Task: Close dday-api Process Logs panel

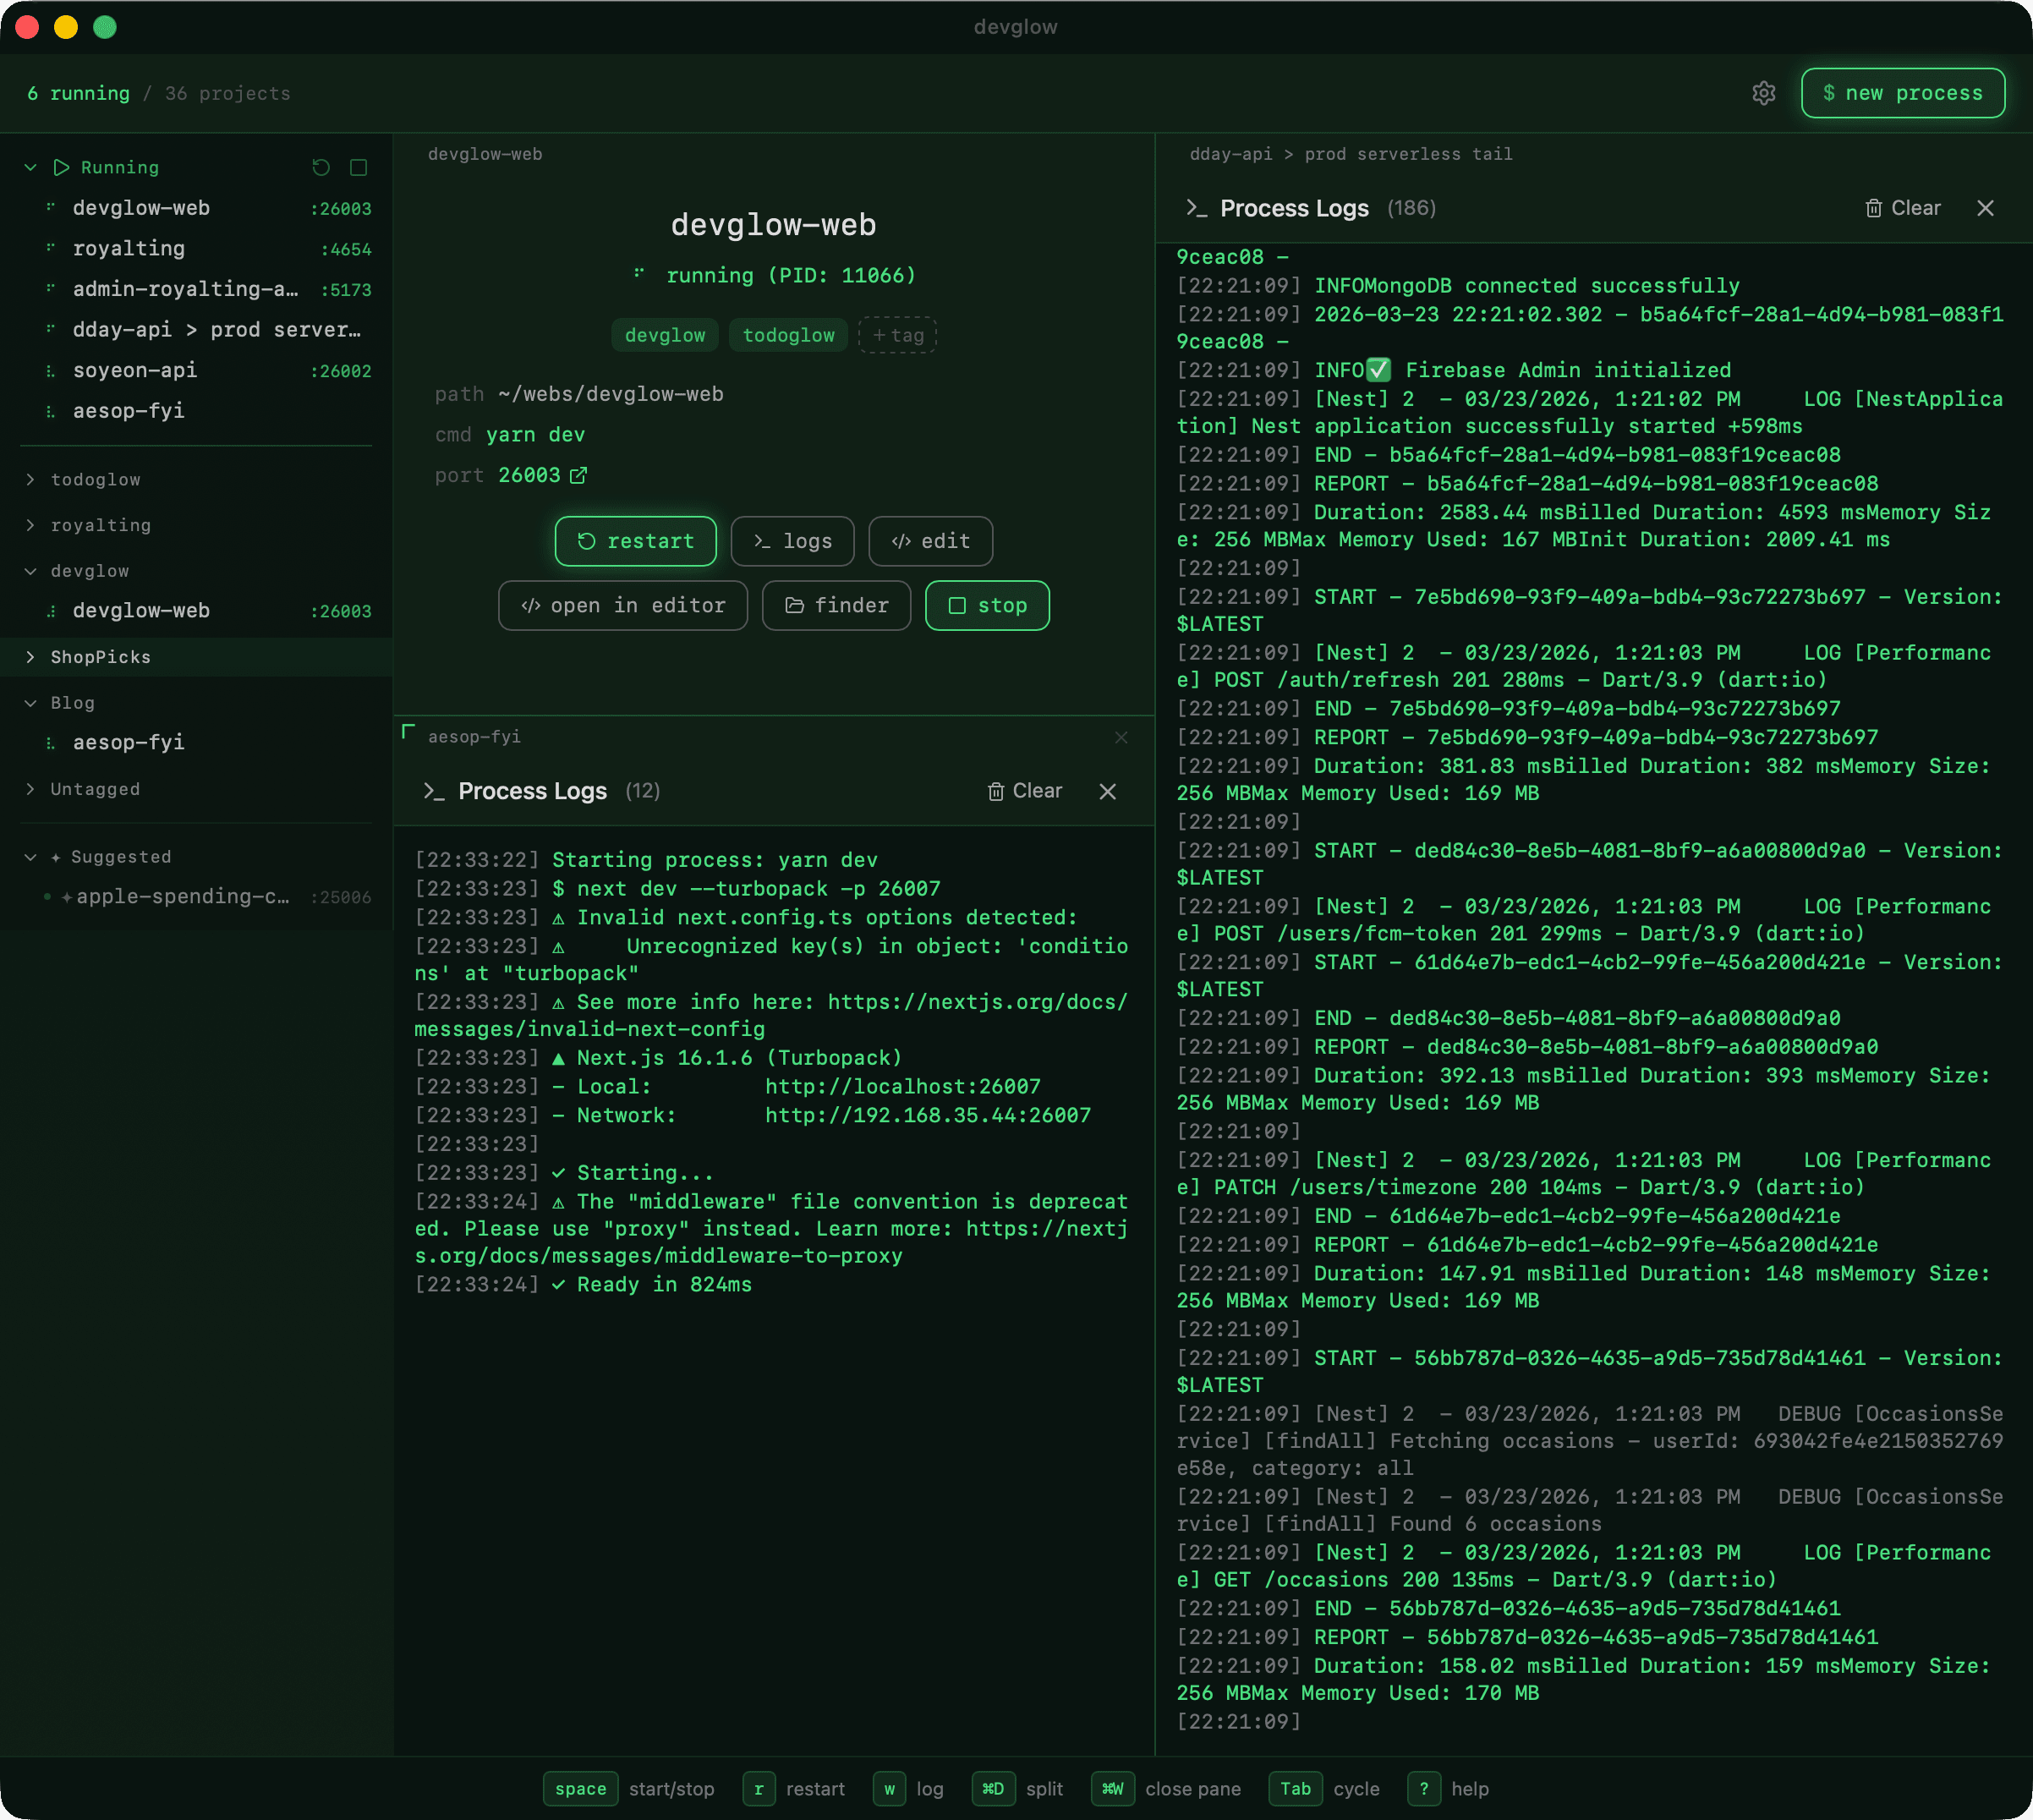Action: tap(1985, 208)
